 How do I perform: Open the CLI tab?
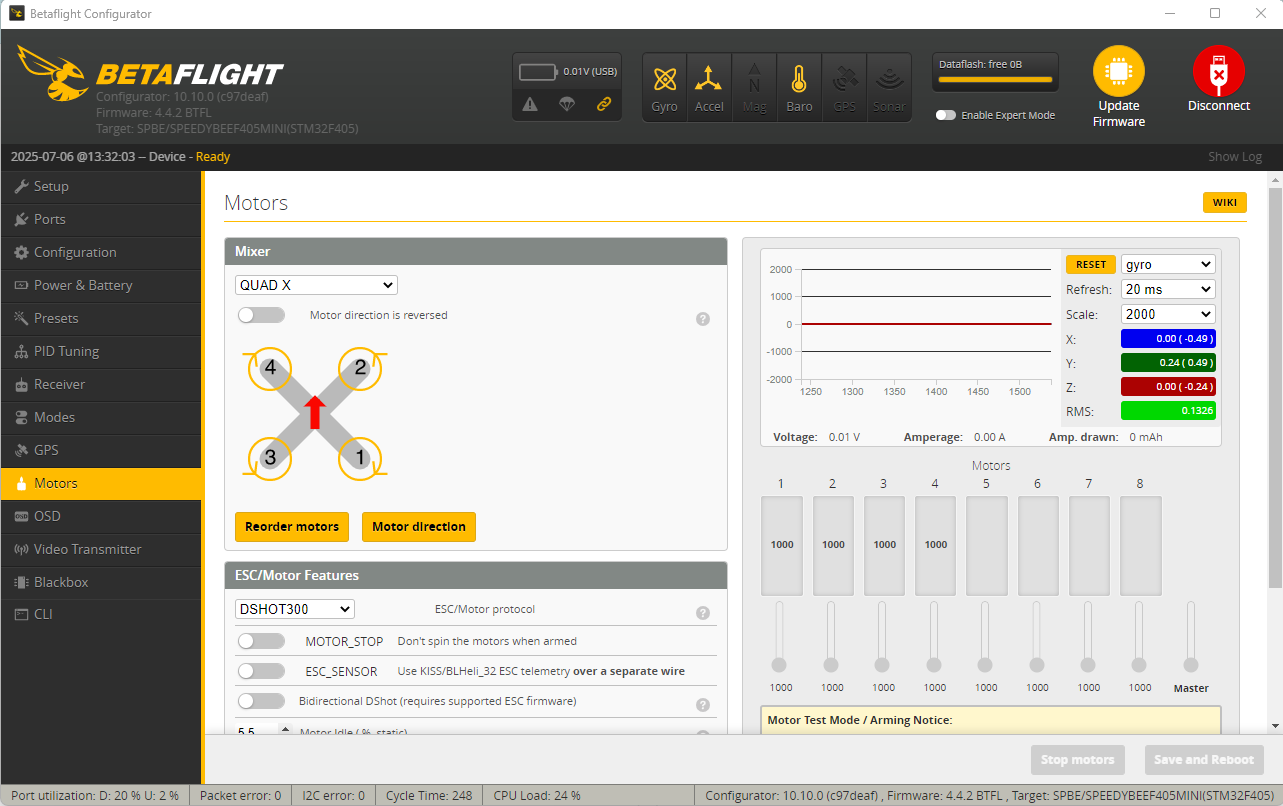coord(101,614)
